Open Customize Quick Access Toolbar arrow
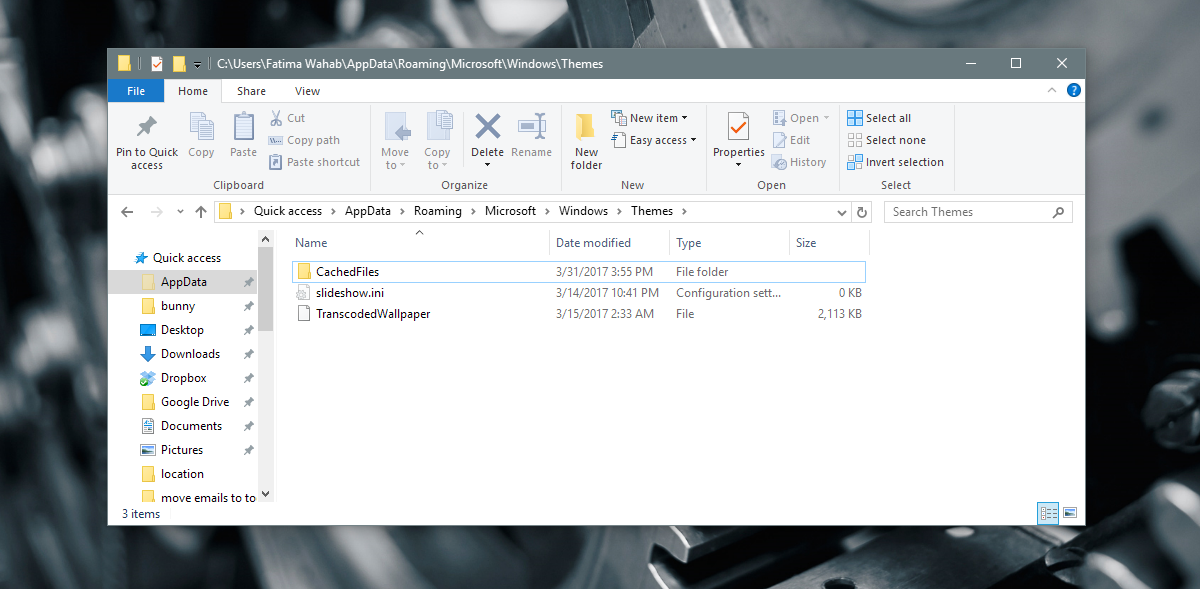Screen dimensions: 1200x589 point(198,65)
